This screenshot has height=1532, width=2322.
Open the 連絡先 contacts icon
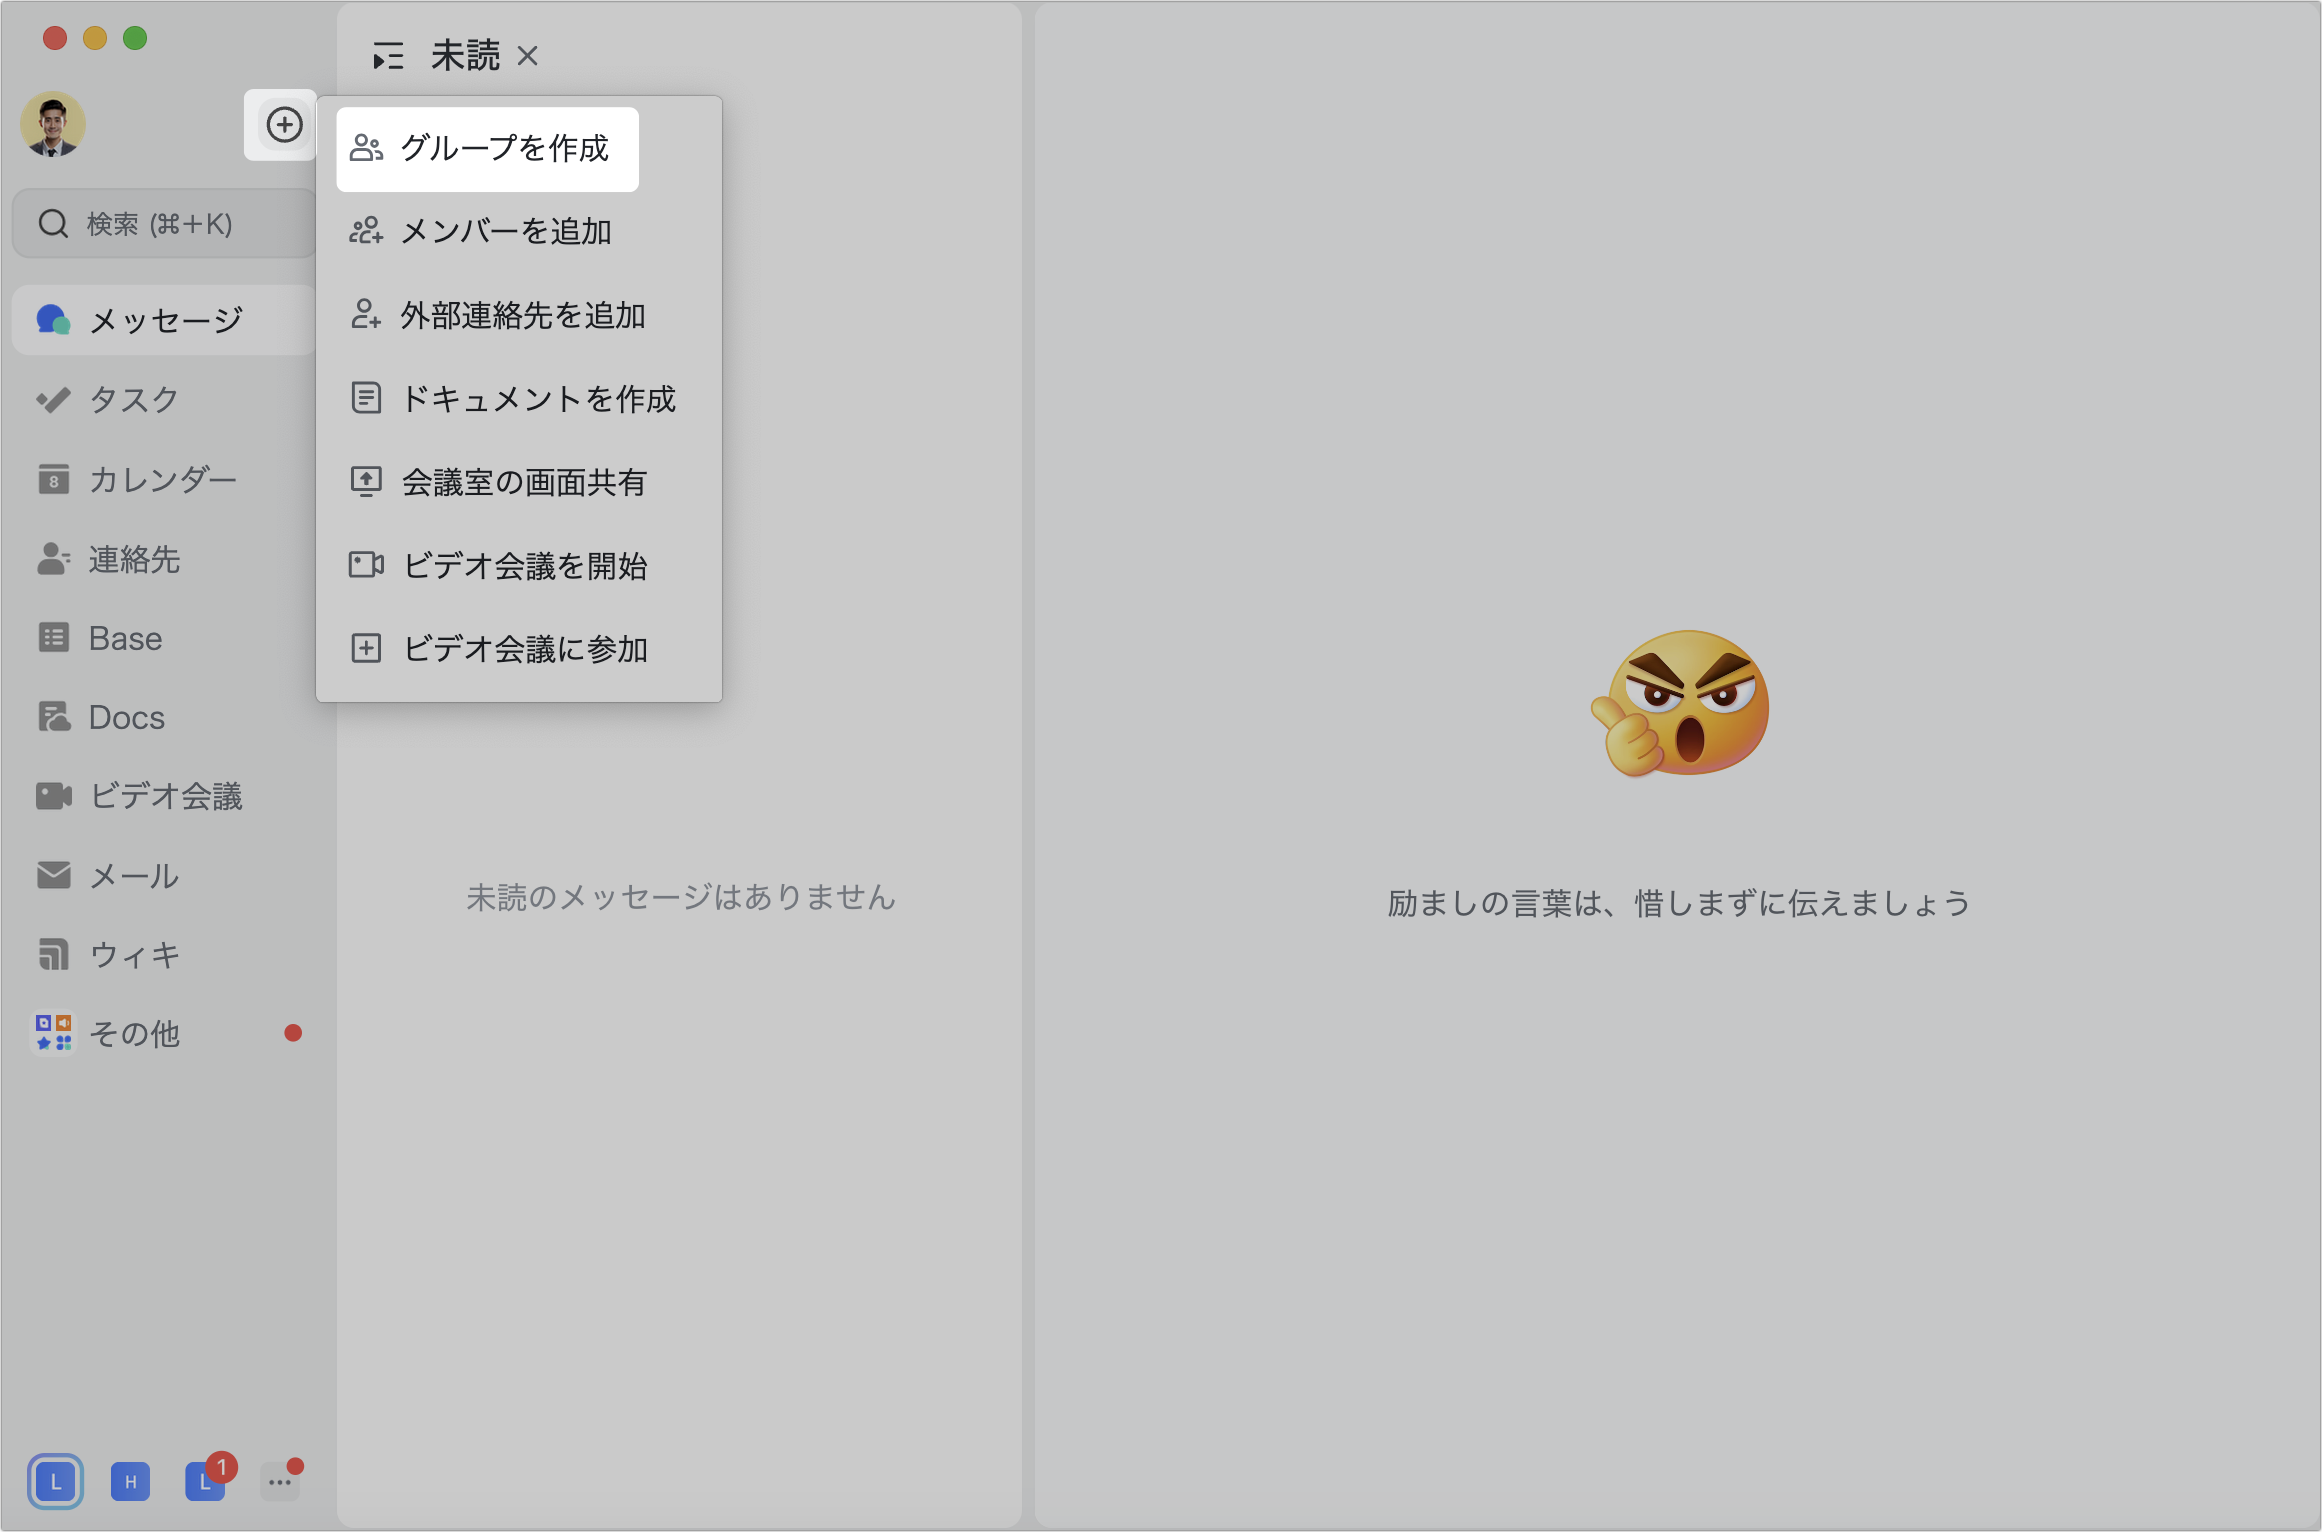[x=135, y=559]
